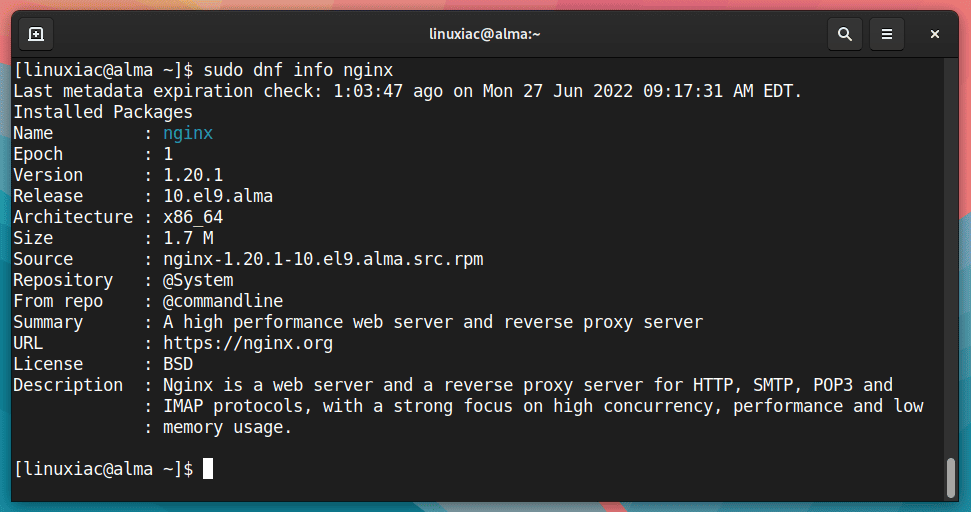Image resolution: width=971 pixels, height=512 pixels.
Task: Click the source rpm file name
Action: point(323,259)
